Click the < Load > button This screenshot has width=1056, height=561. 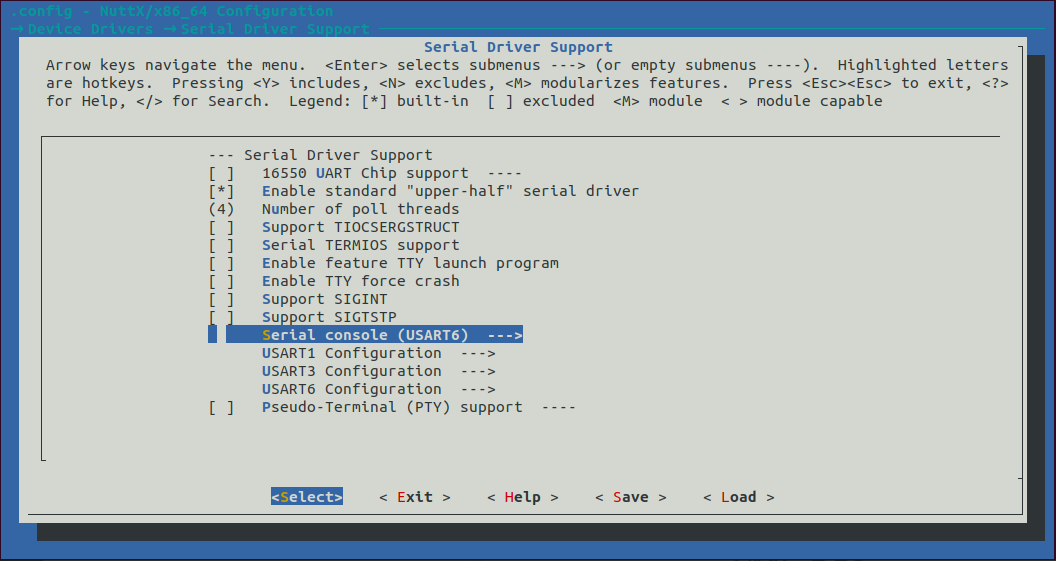[739, 497]
